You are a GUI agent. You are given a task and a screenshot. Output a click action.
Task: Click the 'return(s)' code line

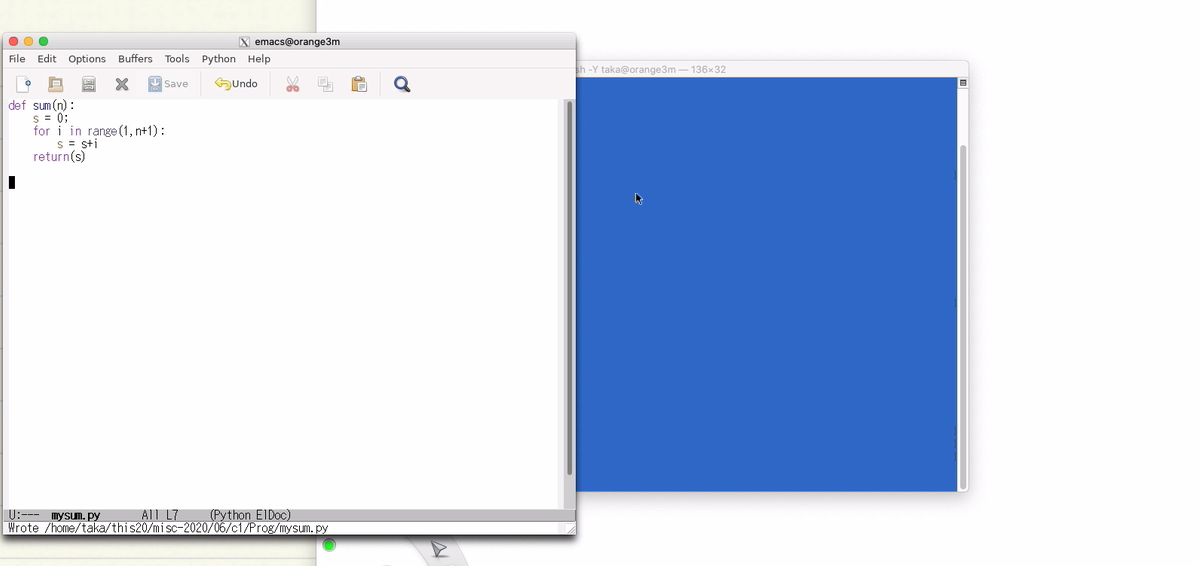tap(59, 157)
